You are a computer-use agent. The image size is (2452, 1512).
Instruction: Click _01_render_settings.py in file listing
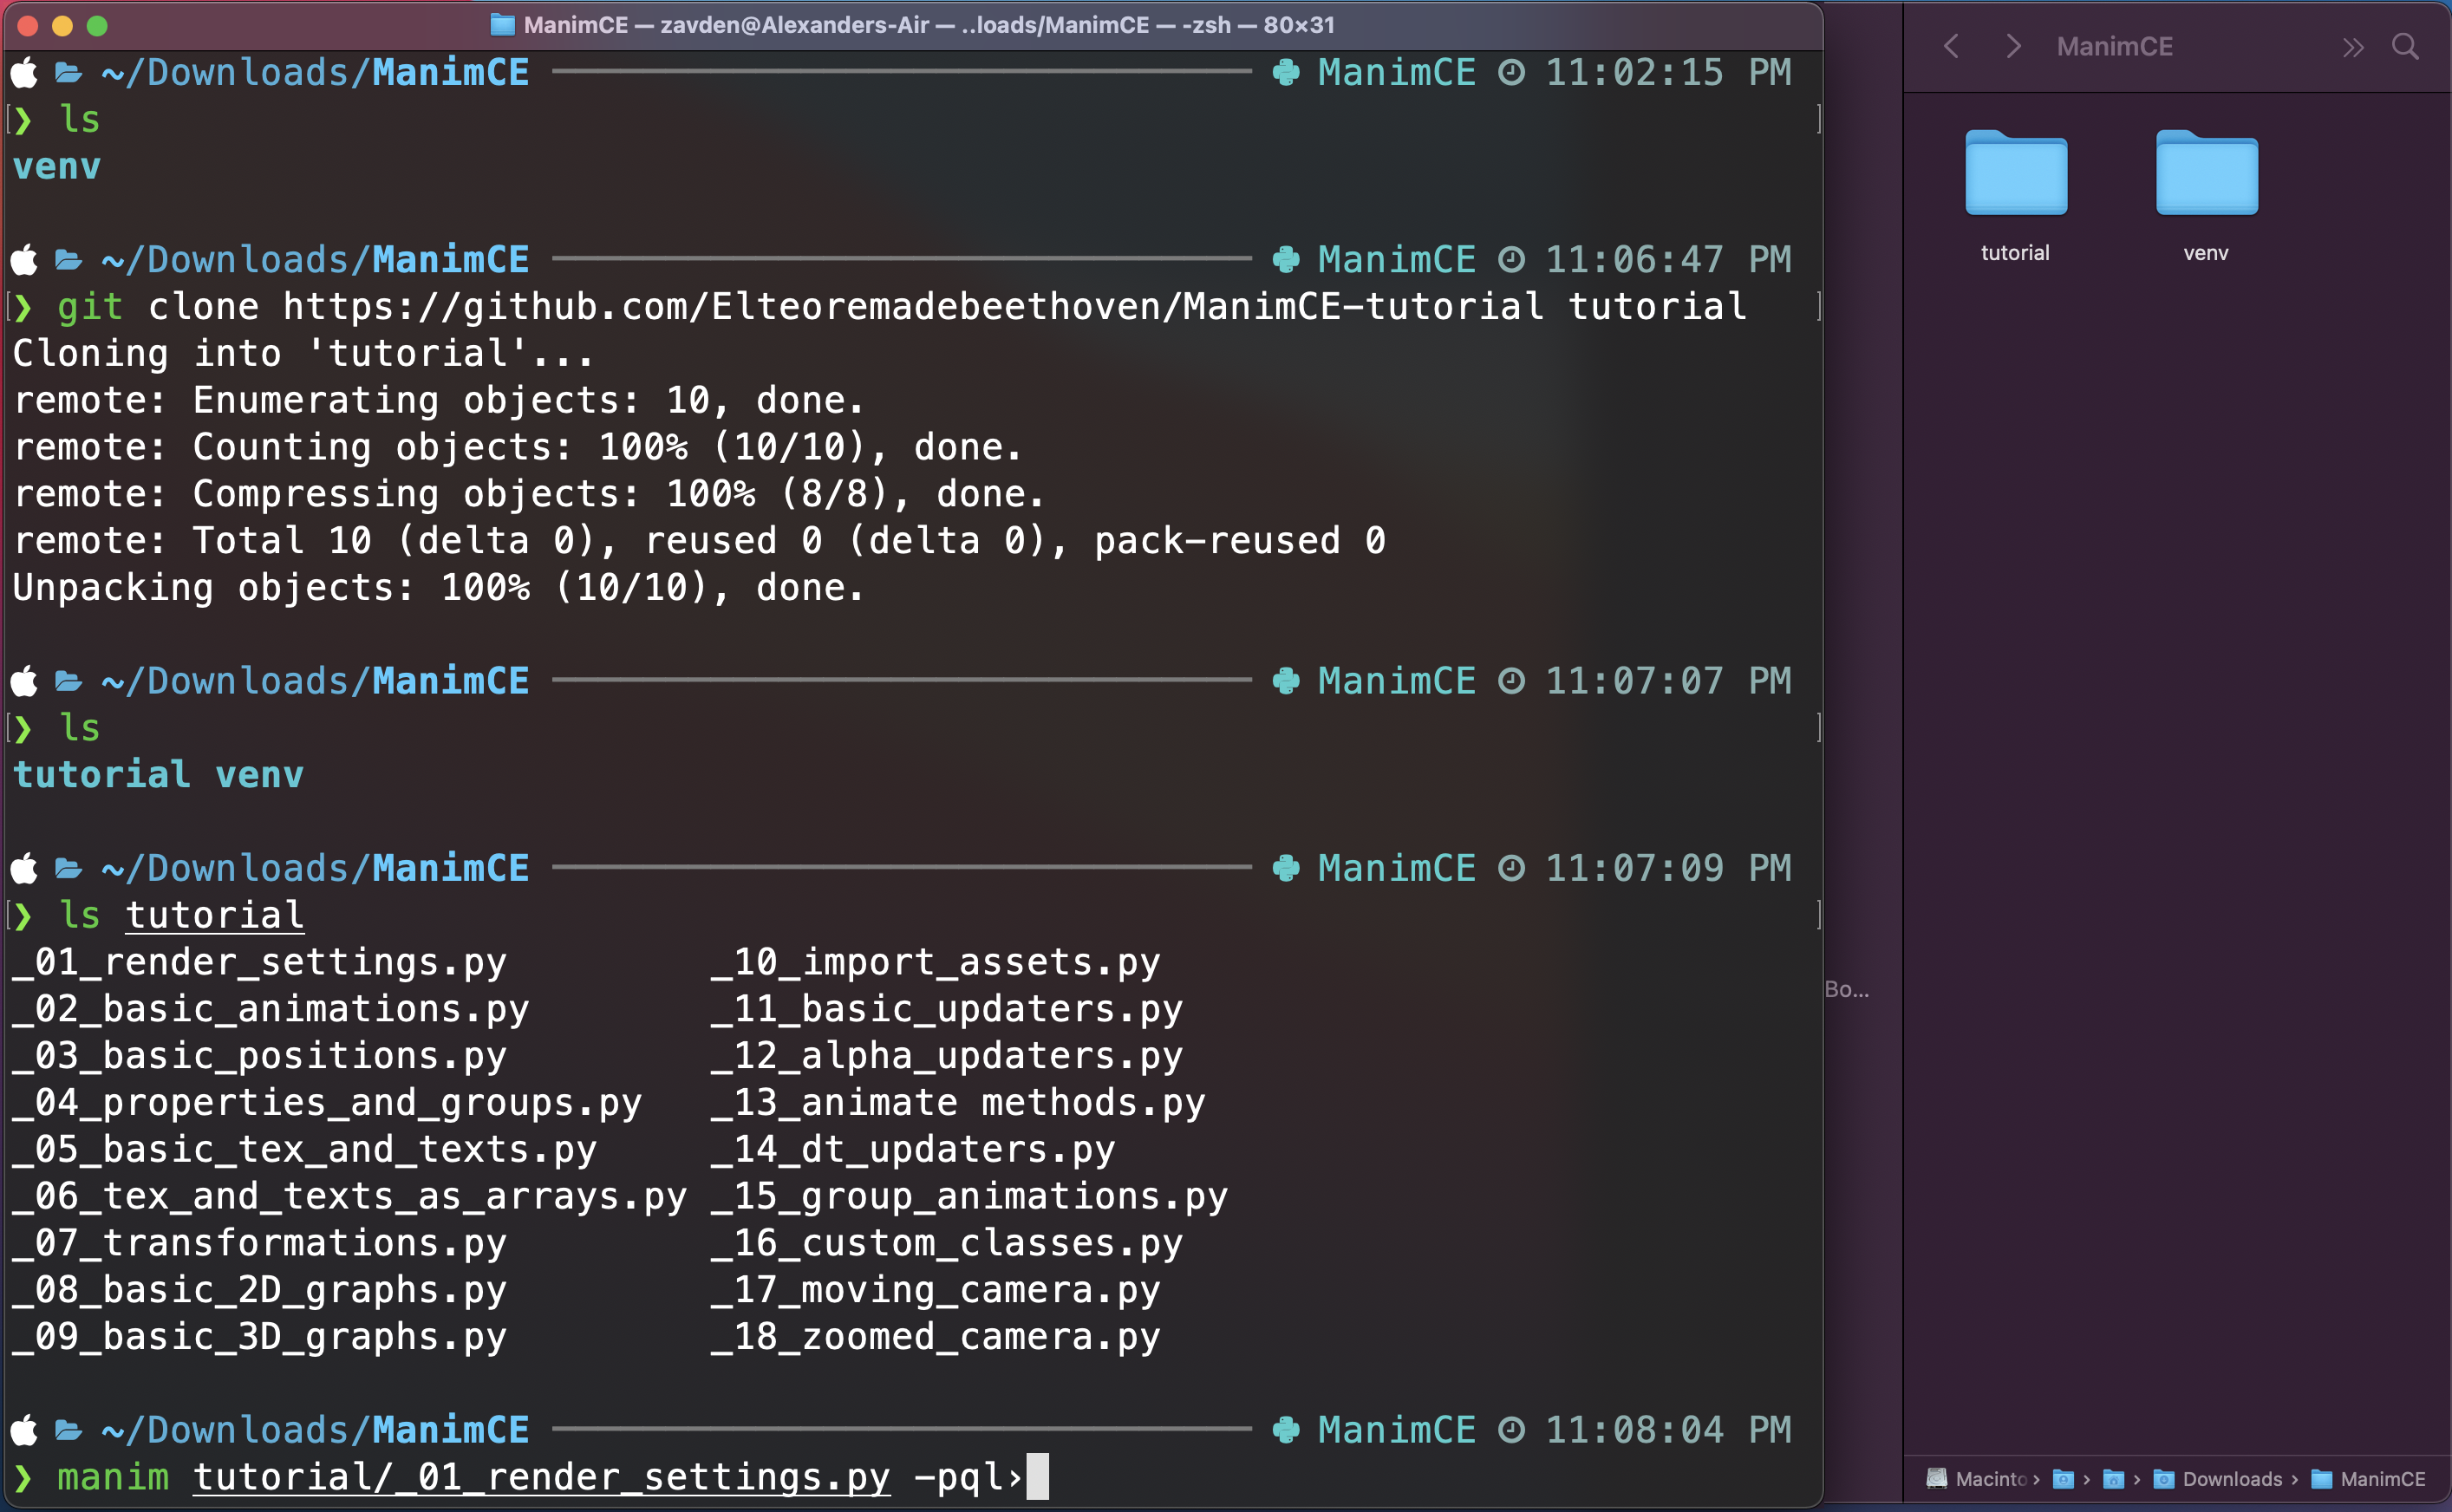tap(259, 962)
